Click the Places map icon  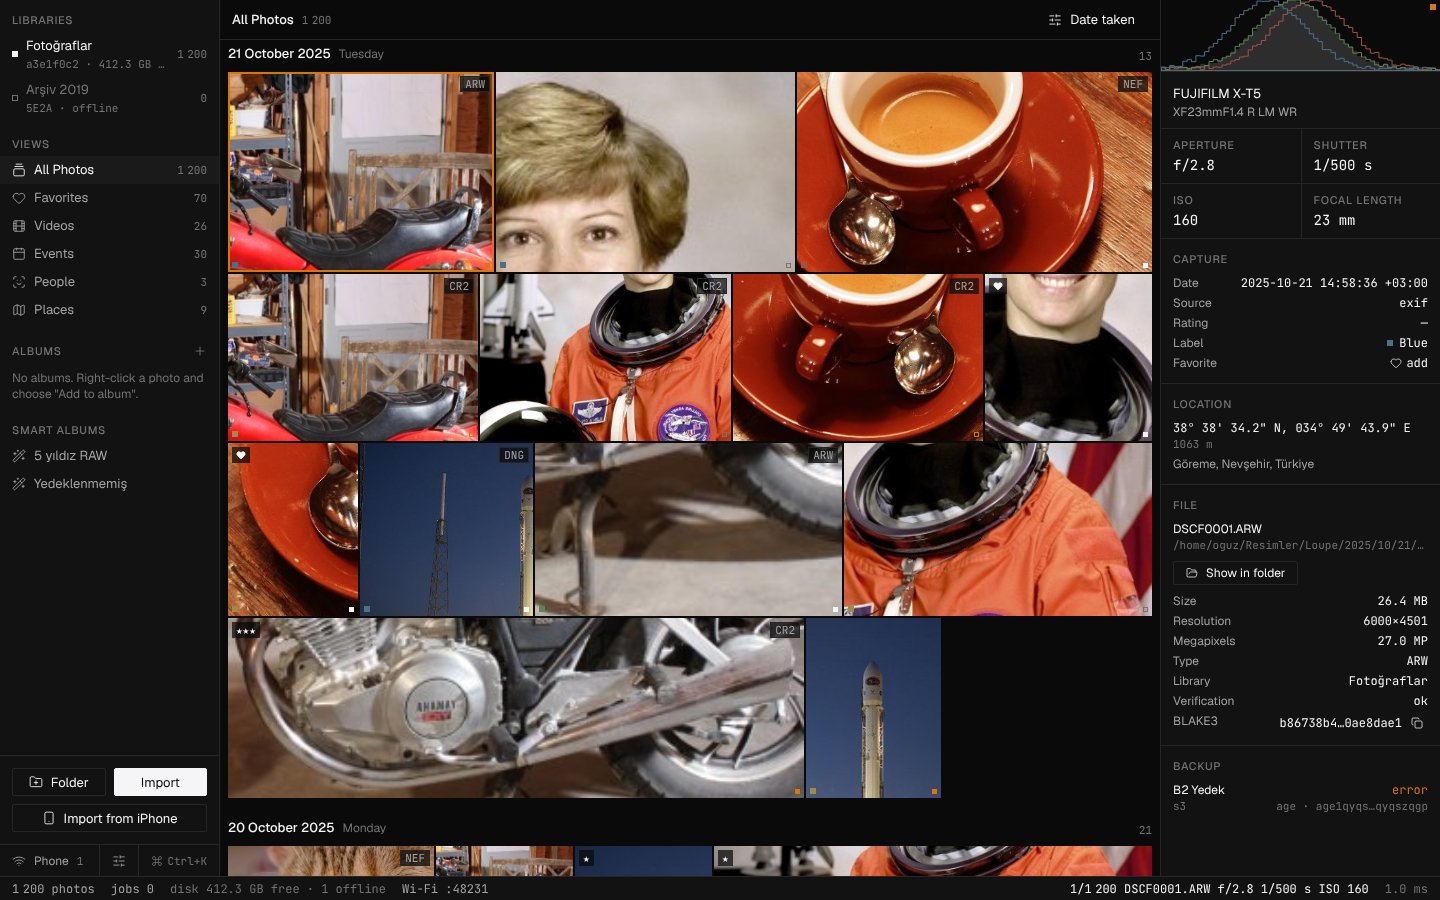click(x=18, y=310)
